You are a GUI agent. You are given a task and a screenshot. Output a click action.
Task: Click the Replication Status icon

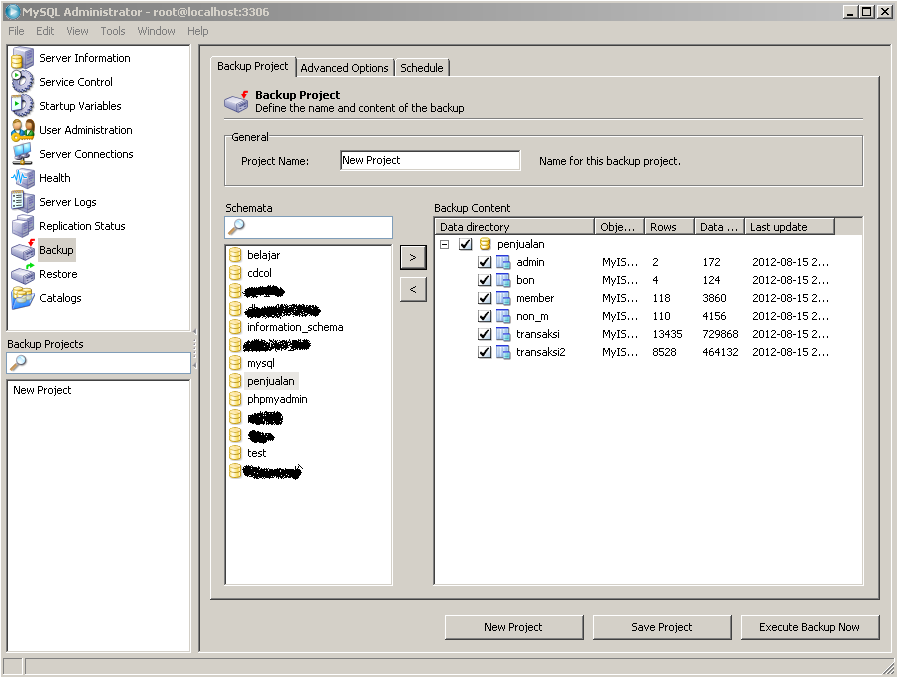(x=23, y=226)
